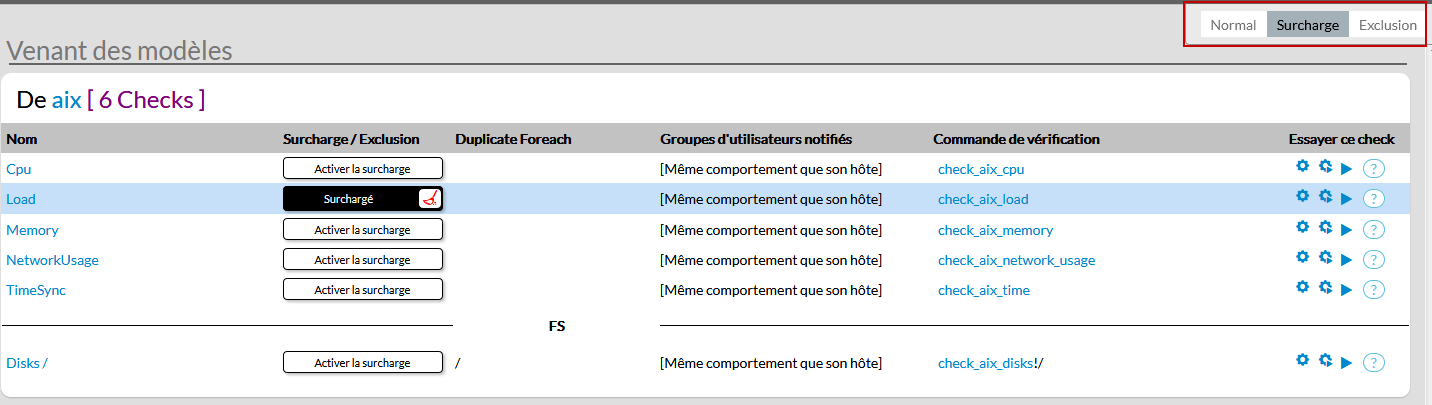Click the second gear icon for Cpu
The width and height of the screenshot is (1432, 405).
click(x=1325, y=166)
